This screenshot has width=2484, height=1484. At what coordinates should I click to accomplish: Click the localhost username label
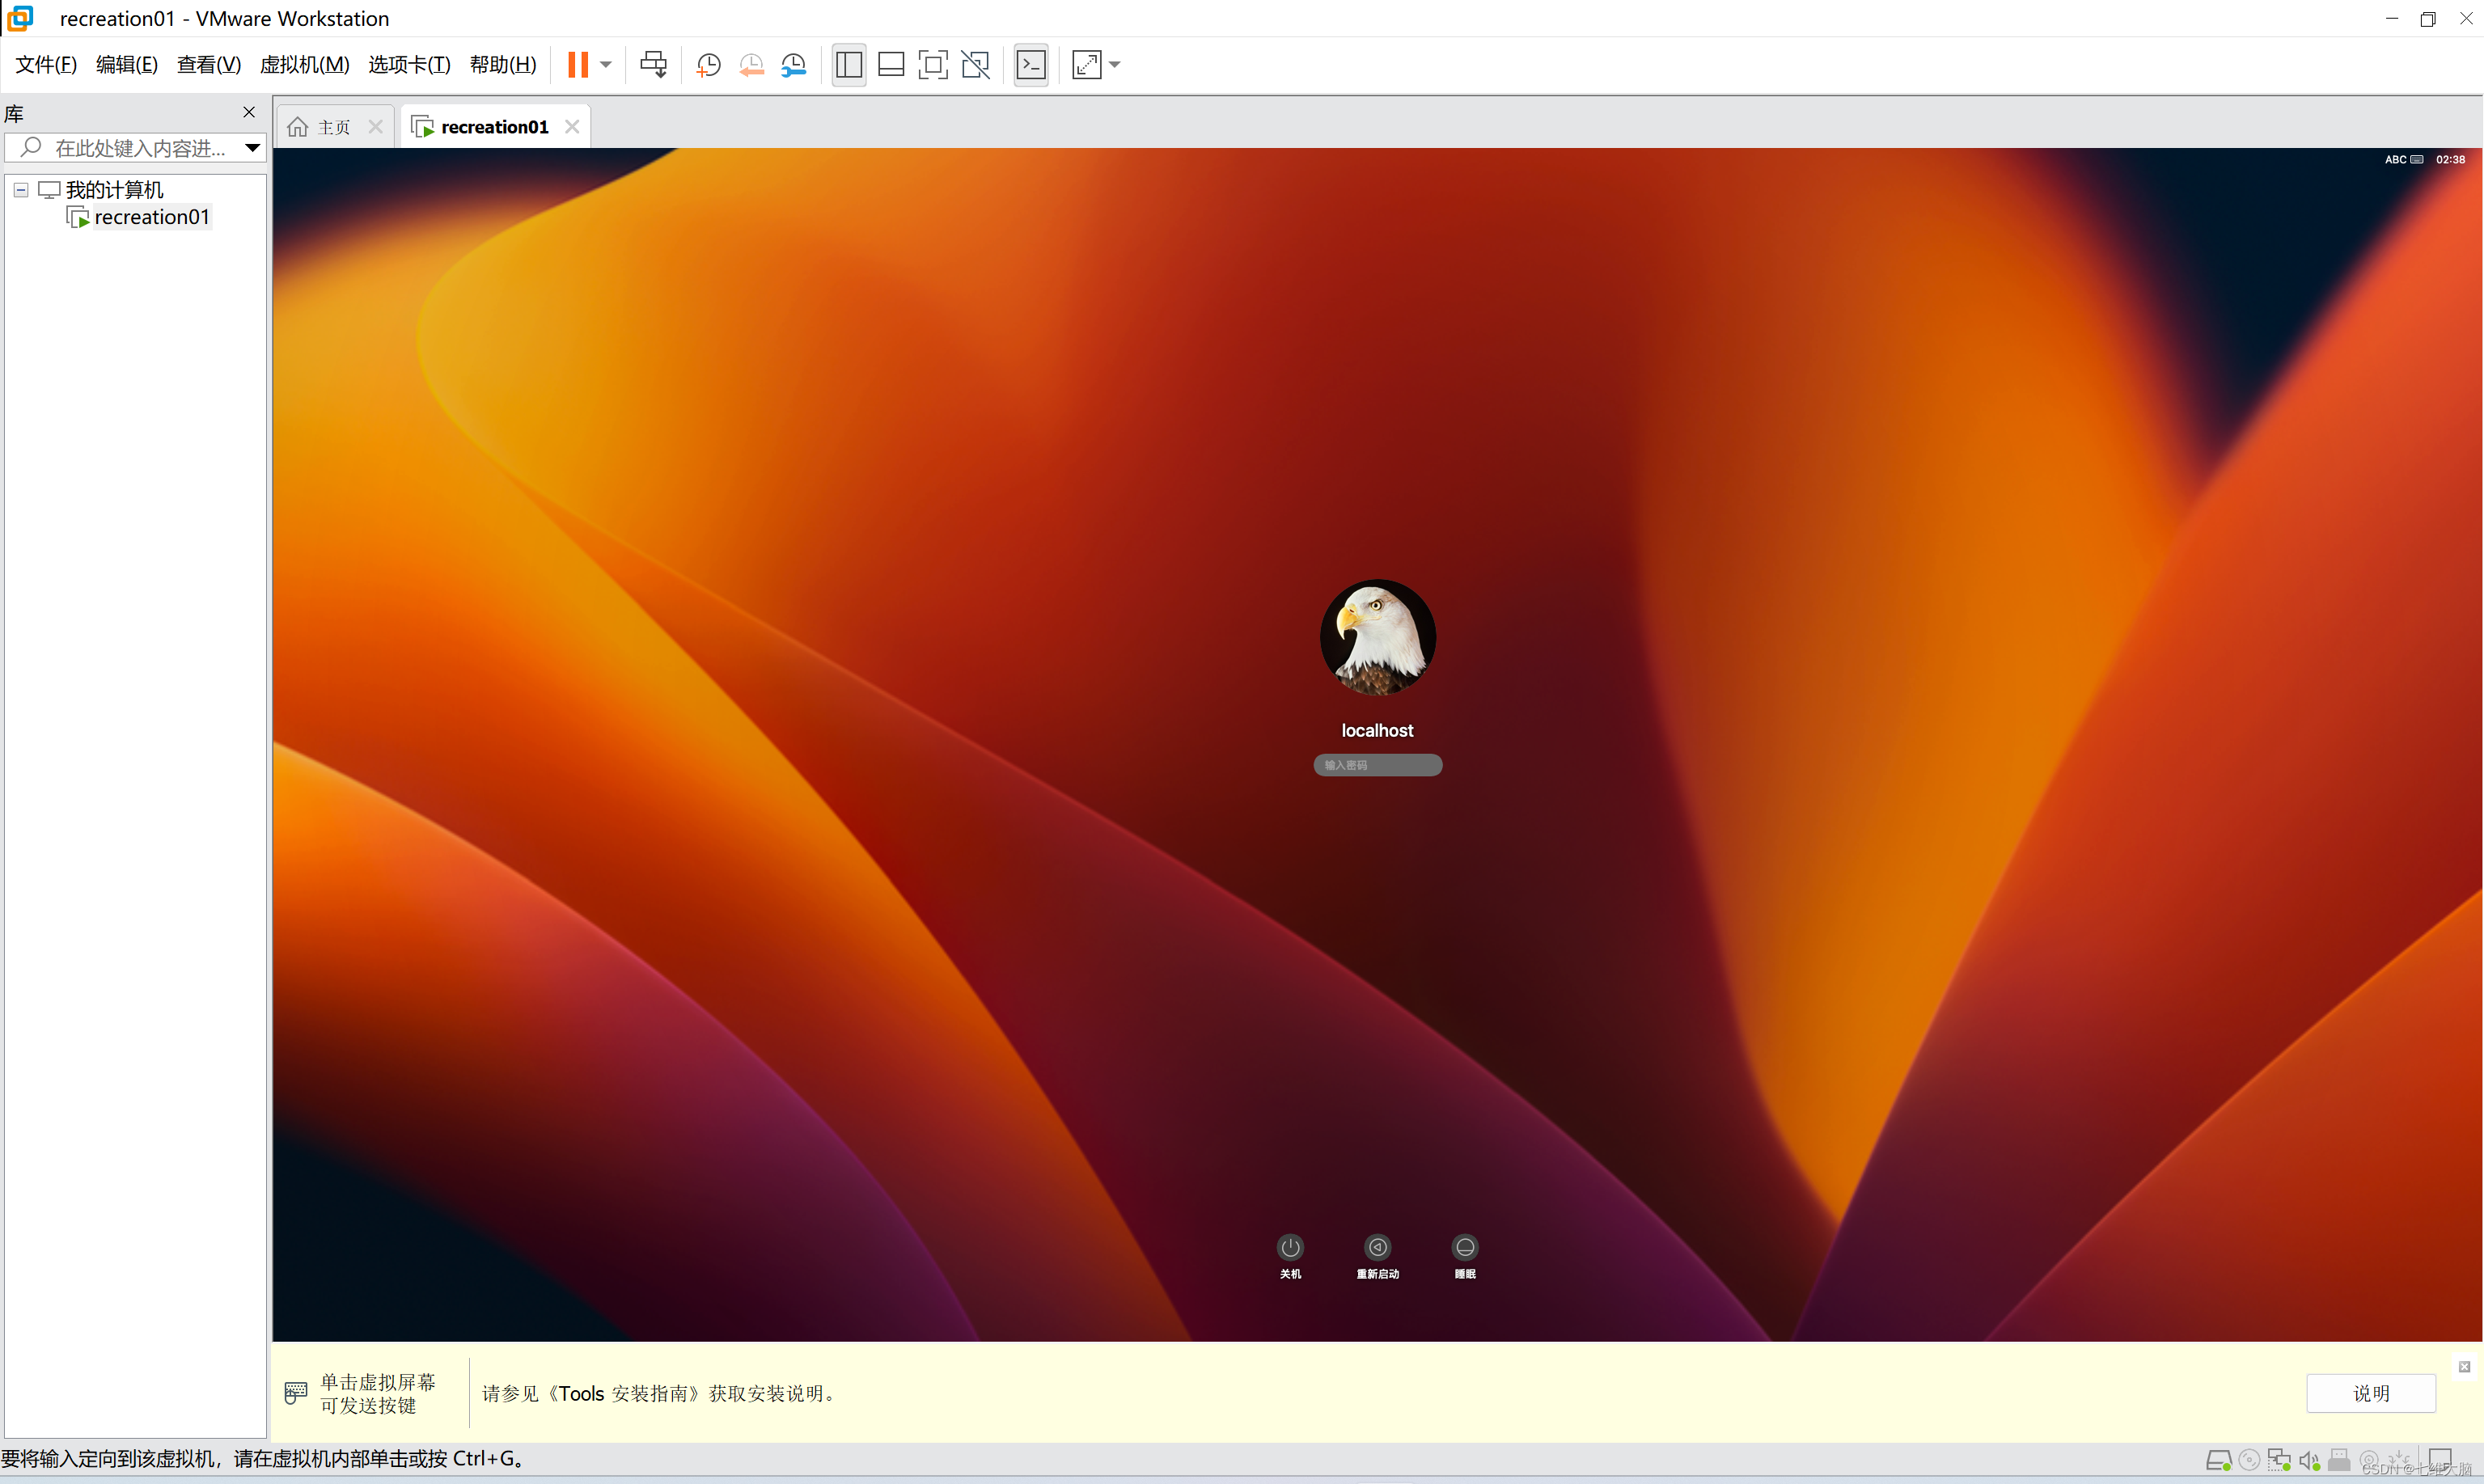point(1377,731)
